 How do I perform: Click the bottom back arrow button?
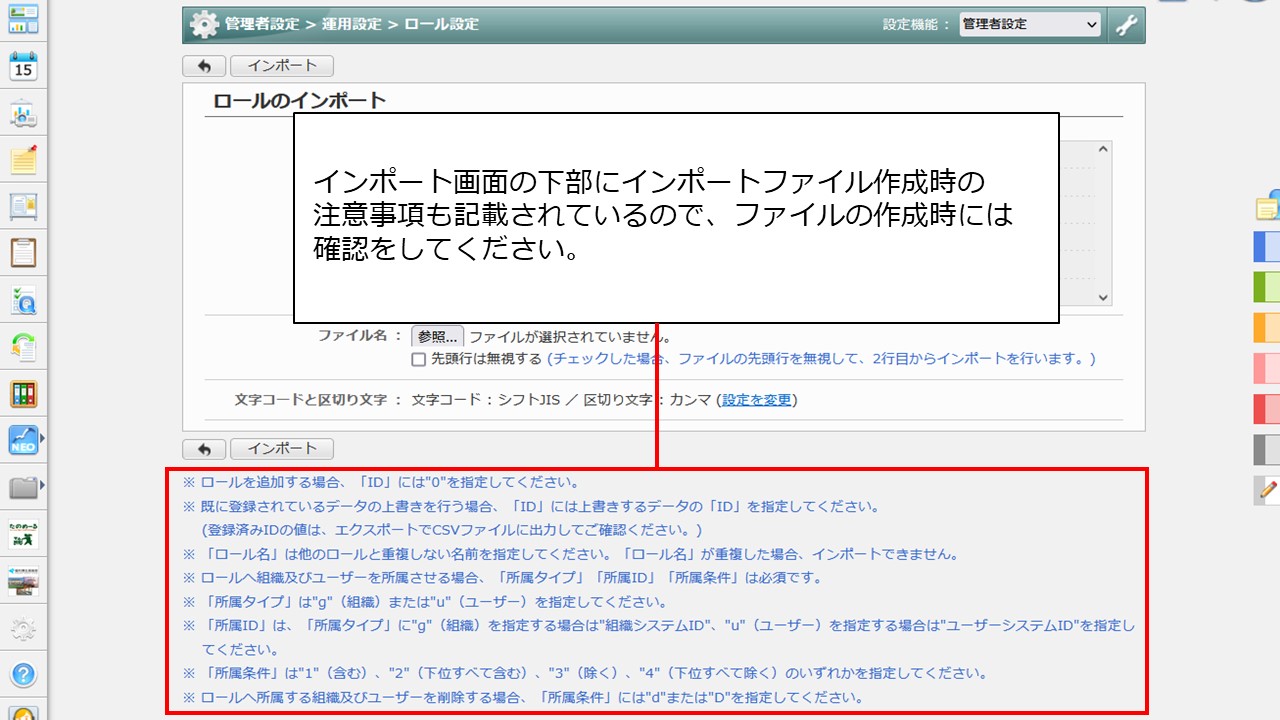pos(204,449)
